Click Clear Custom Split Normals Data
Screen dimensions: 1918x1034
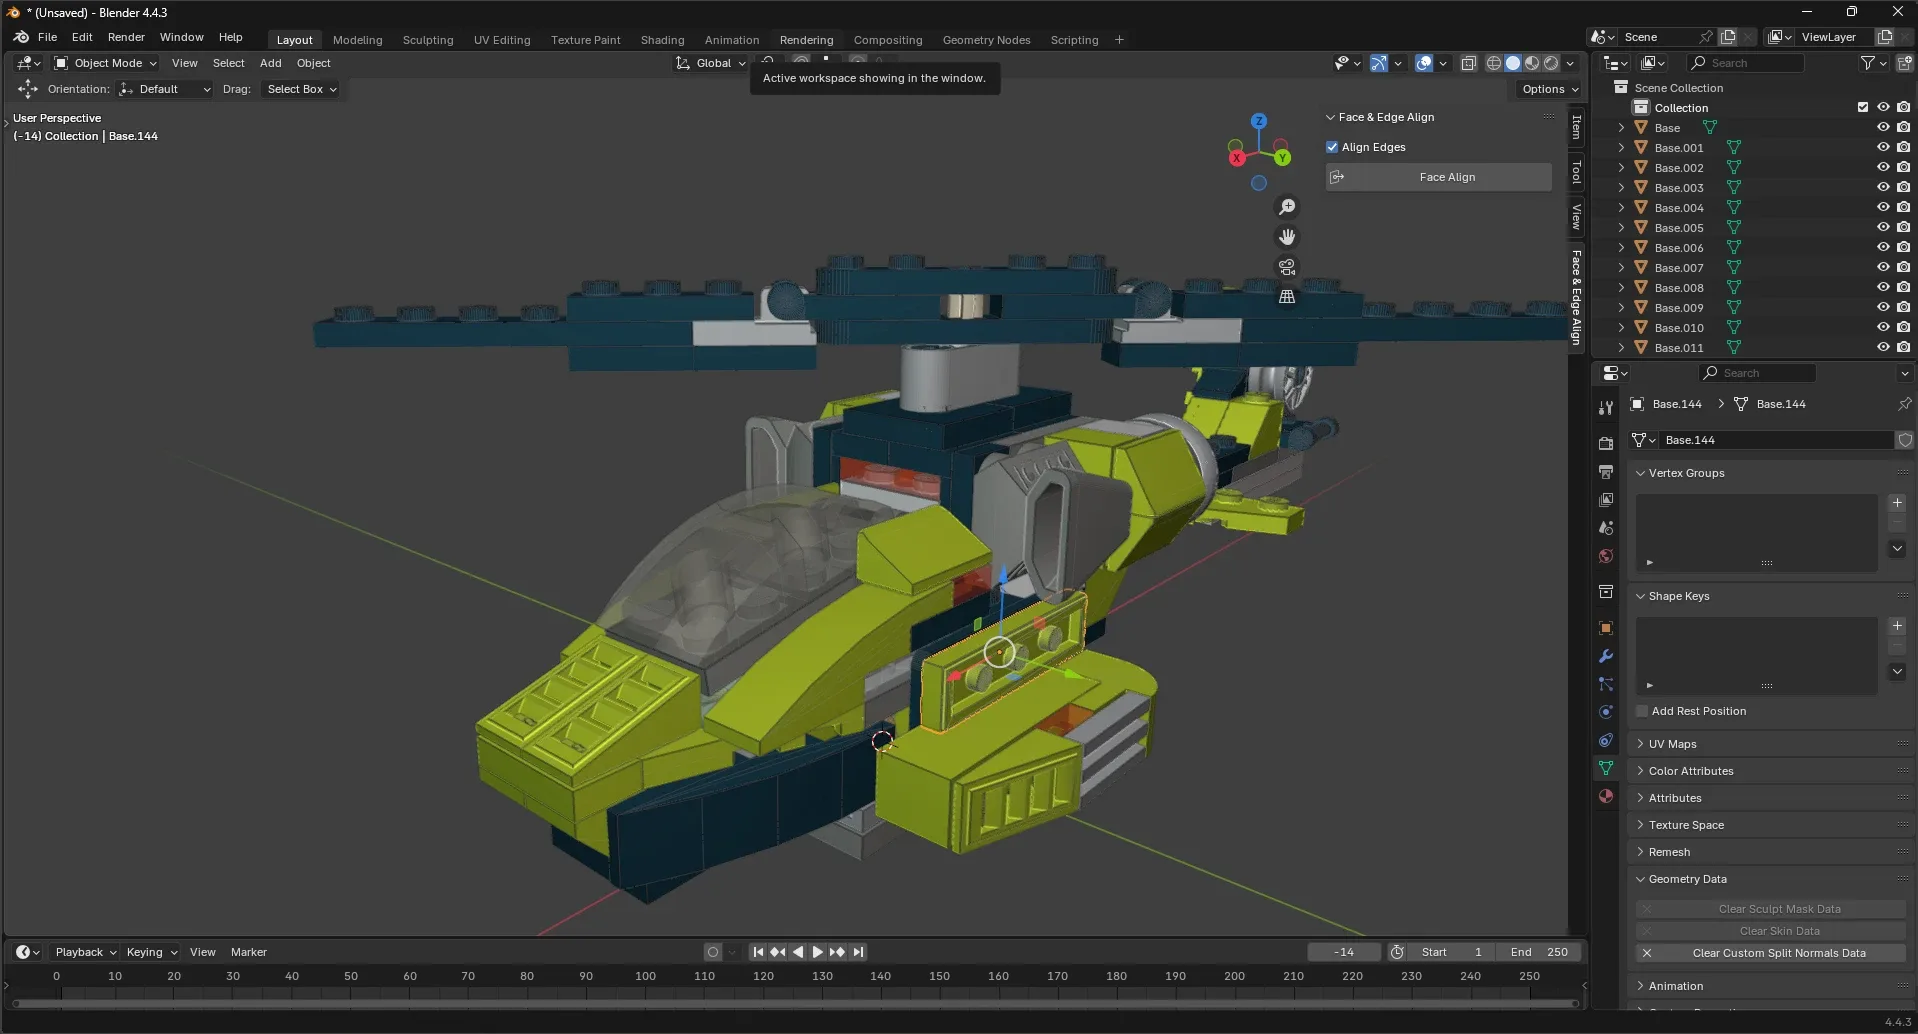pyautogui.click(x=1778, y=953)
